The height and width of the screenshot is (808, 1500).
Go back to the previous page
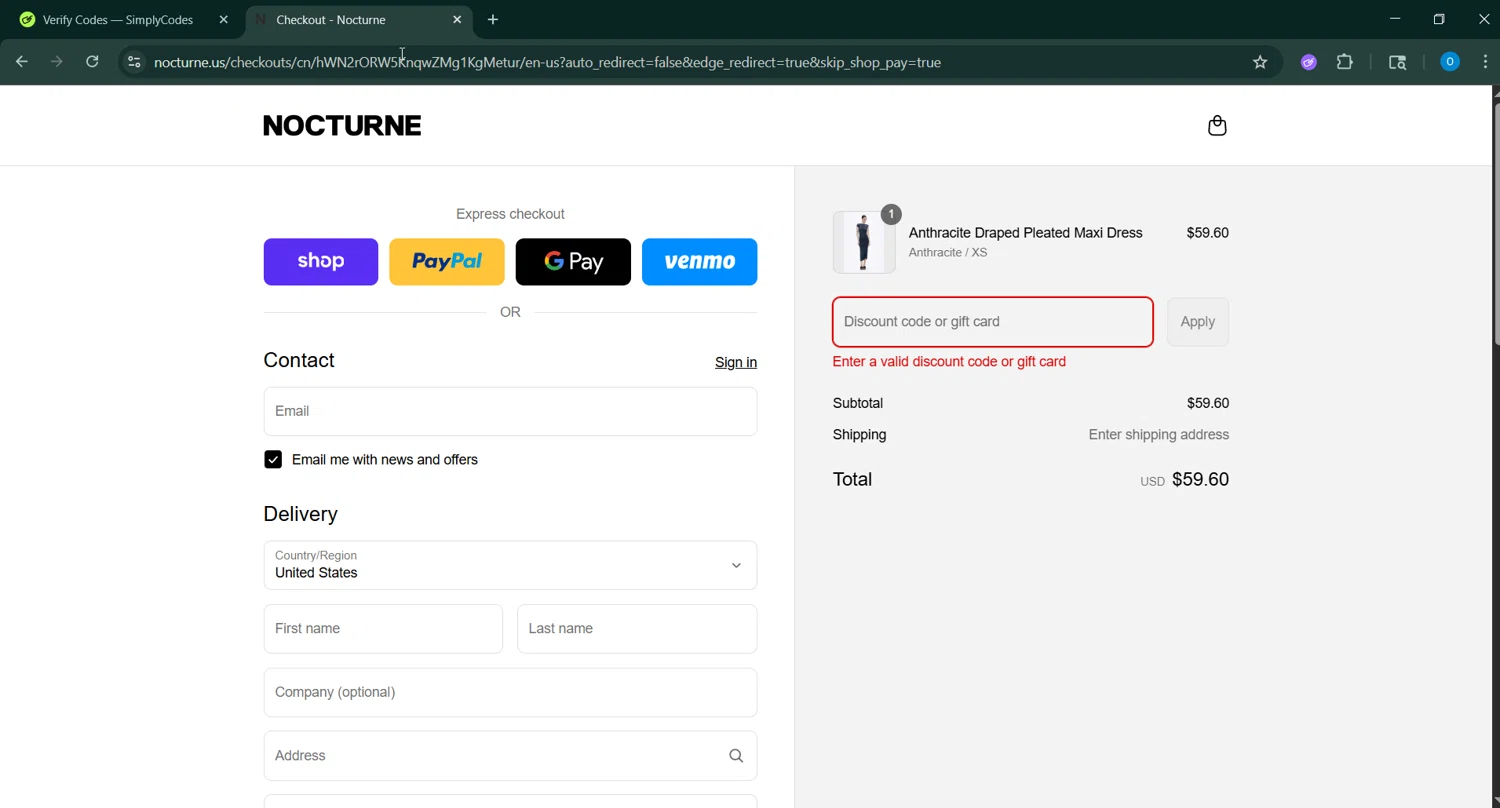click(22, 62)
